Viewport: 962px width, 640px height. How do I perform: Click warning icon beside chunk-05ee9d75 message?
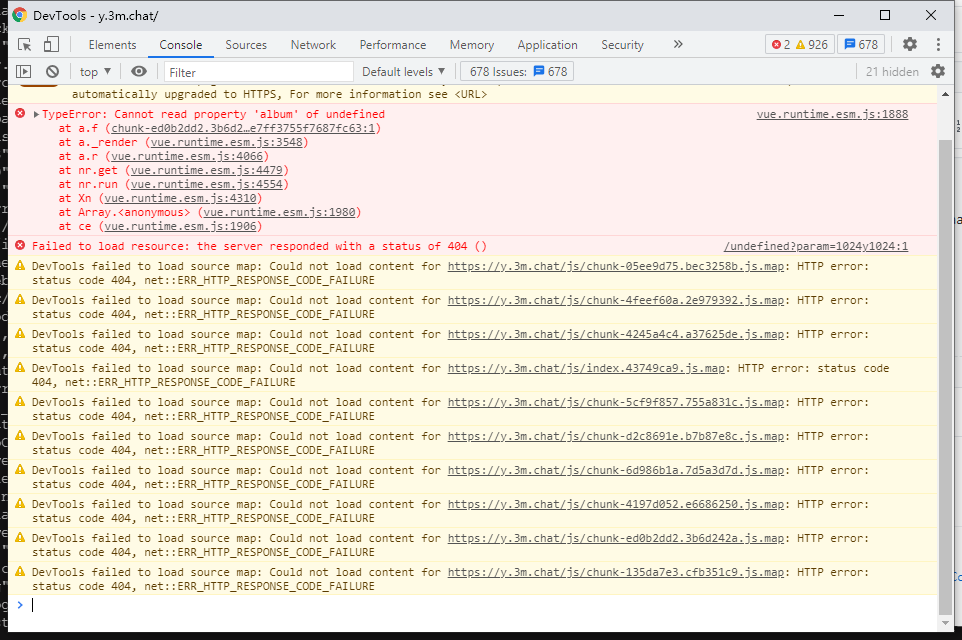tap(20, 266)
